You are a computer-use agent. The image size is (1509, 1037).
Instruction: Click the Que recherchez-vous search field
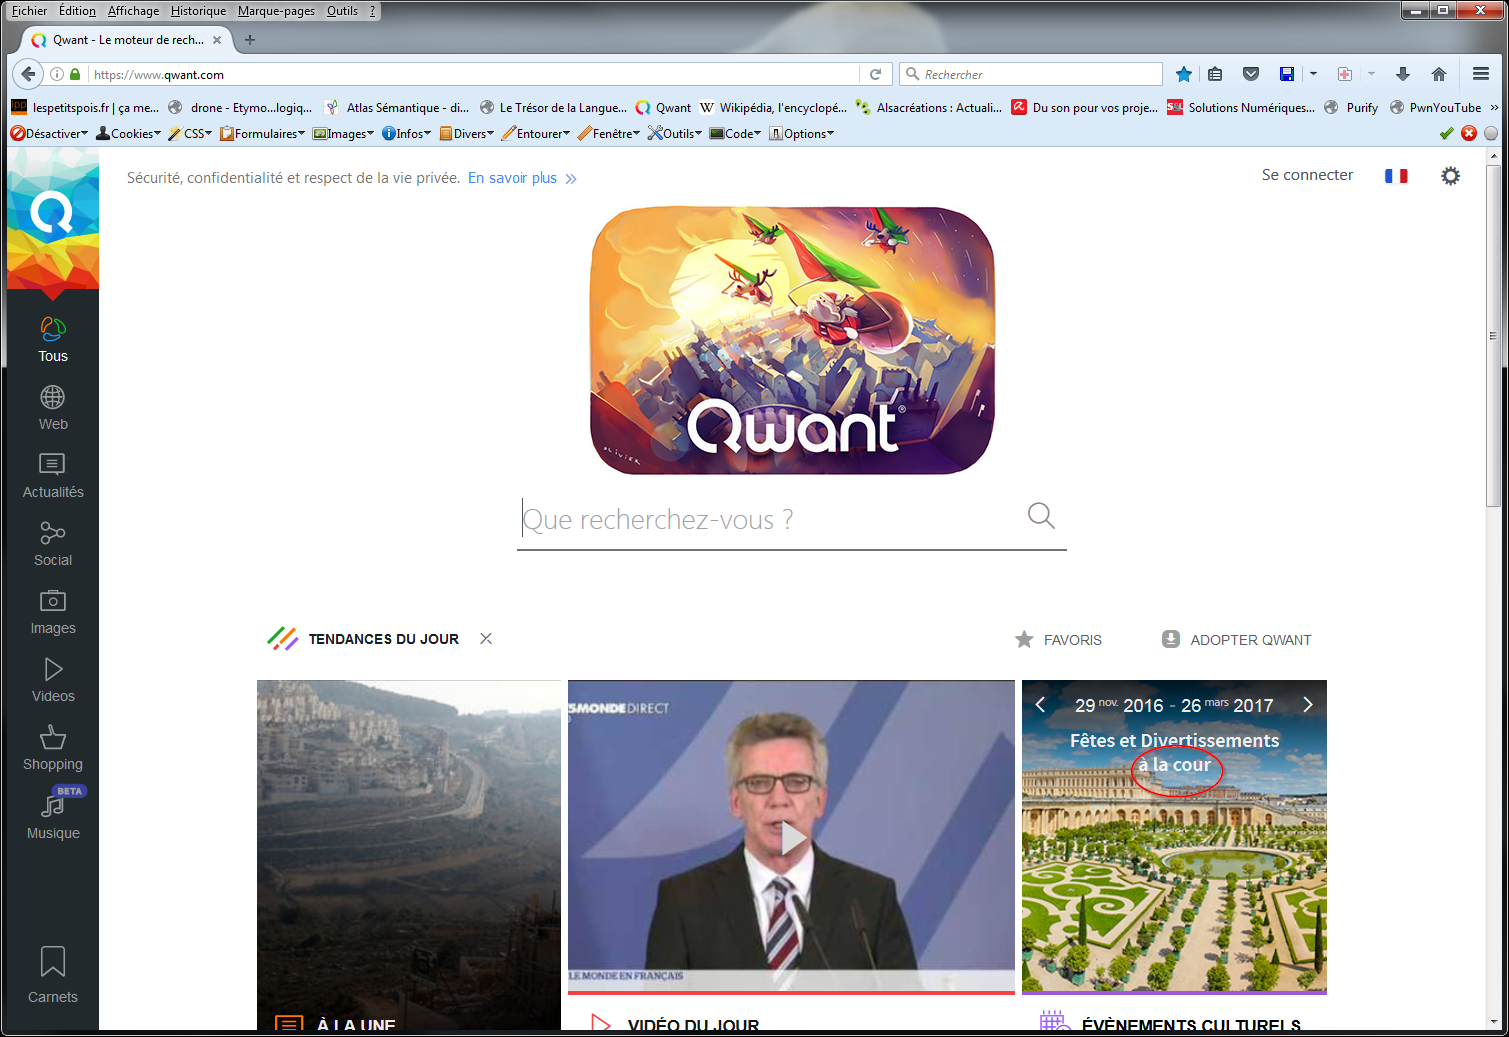770,520
